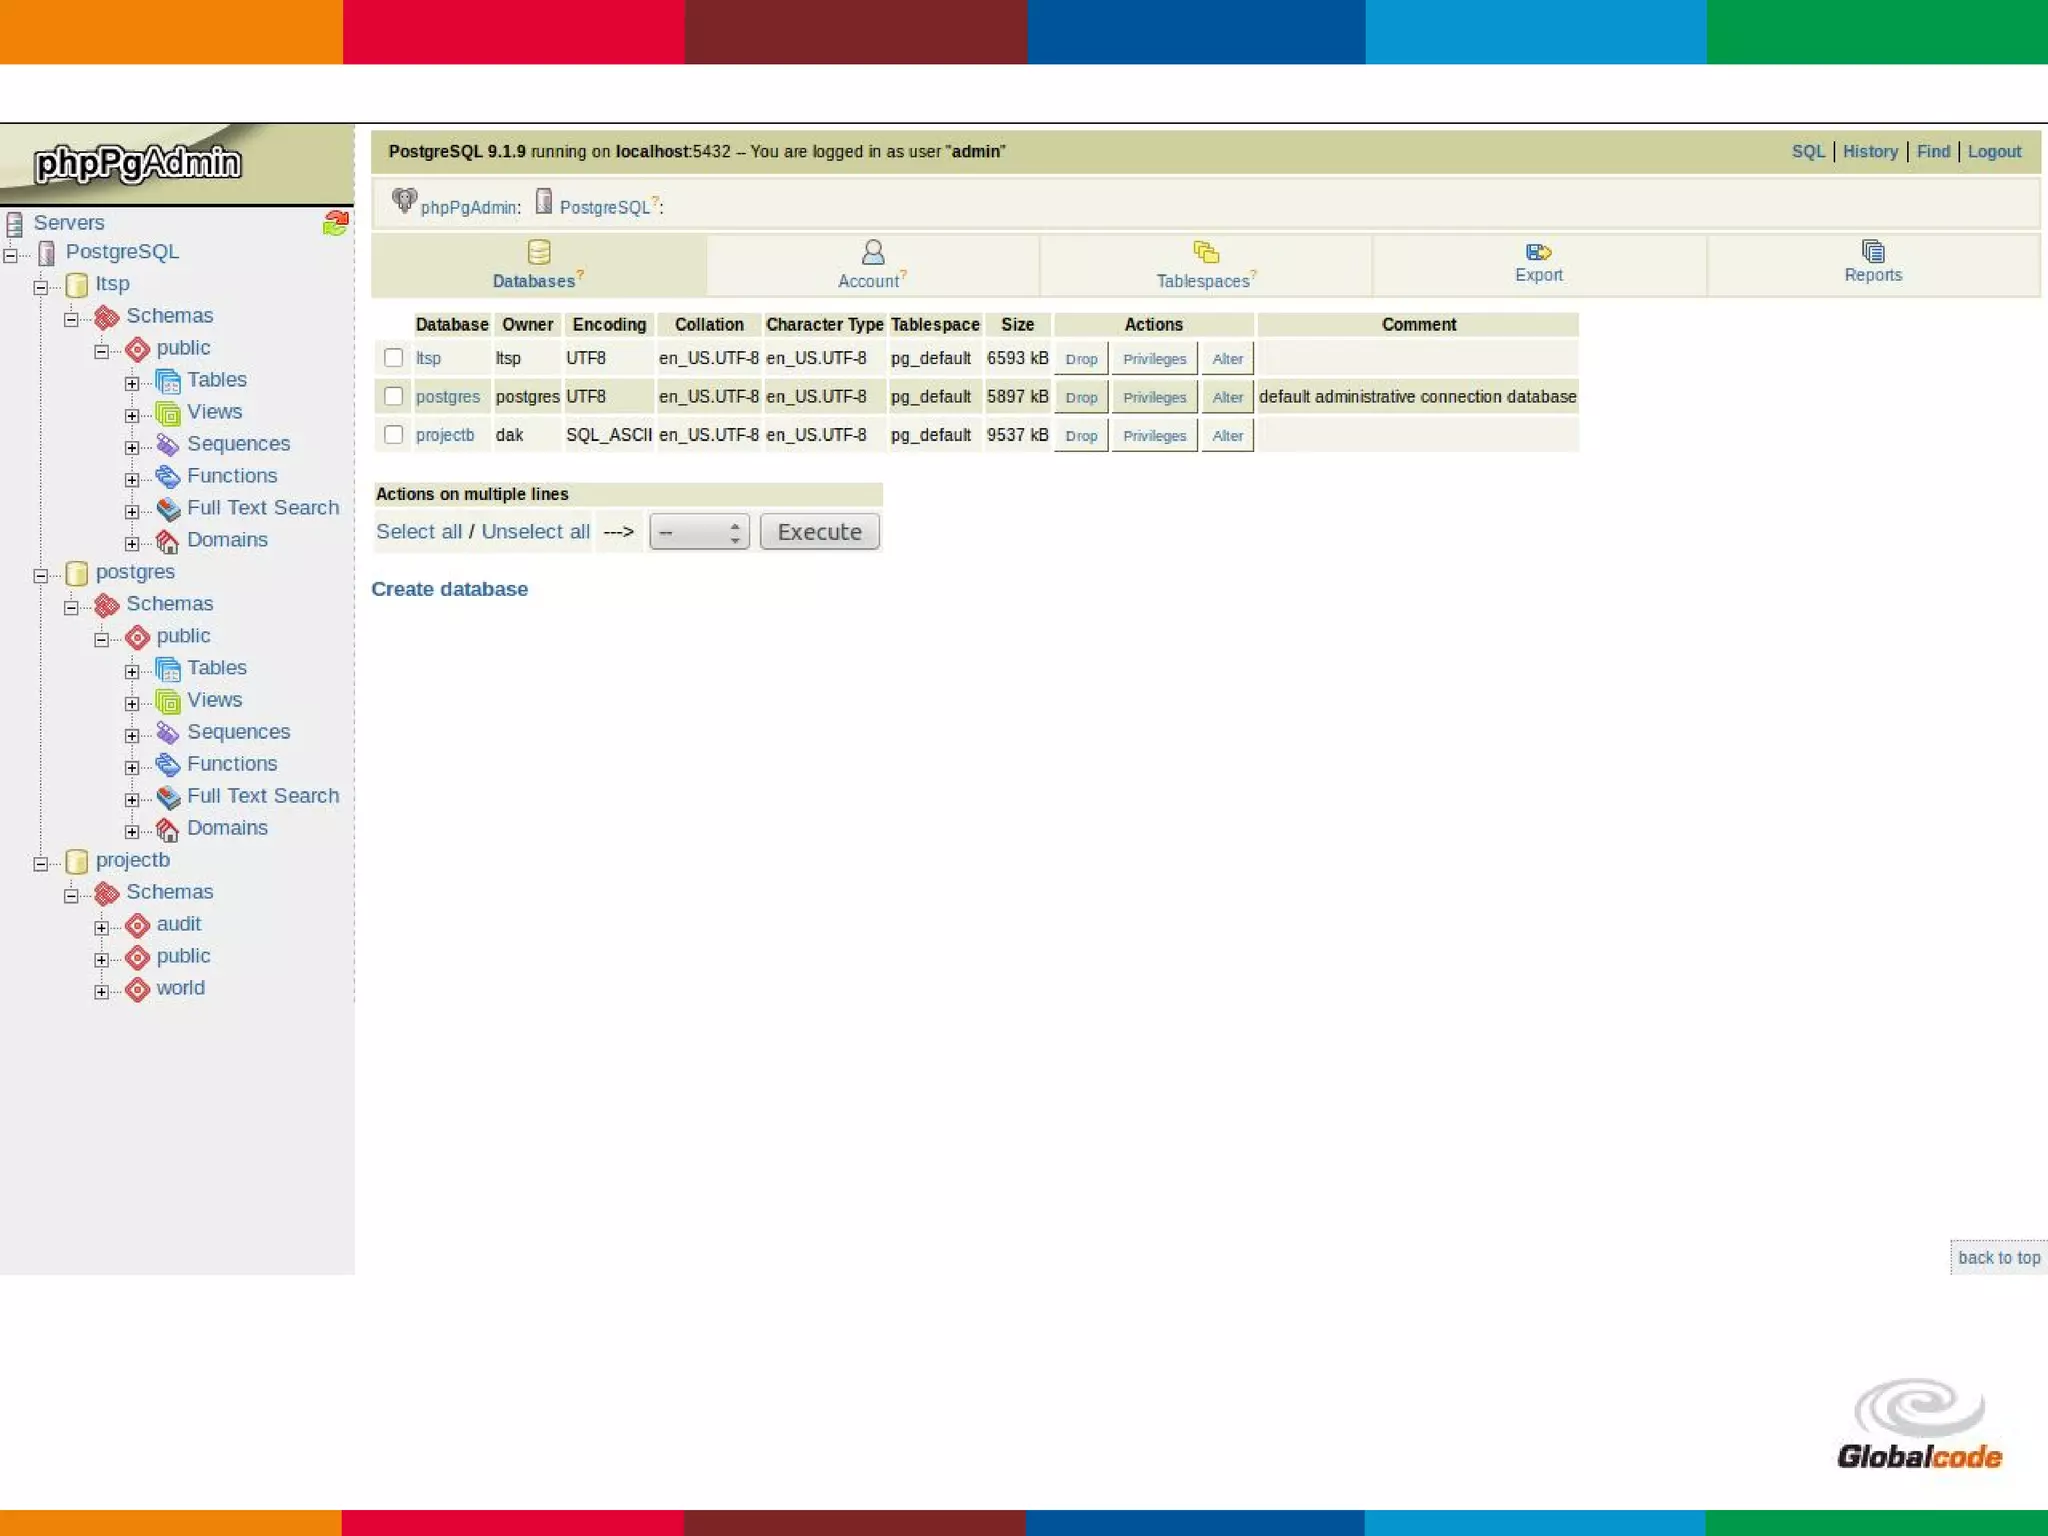Click the Databases tab icon

coord(539,251)
